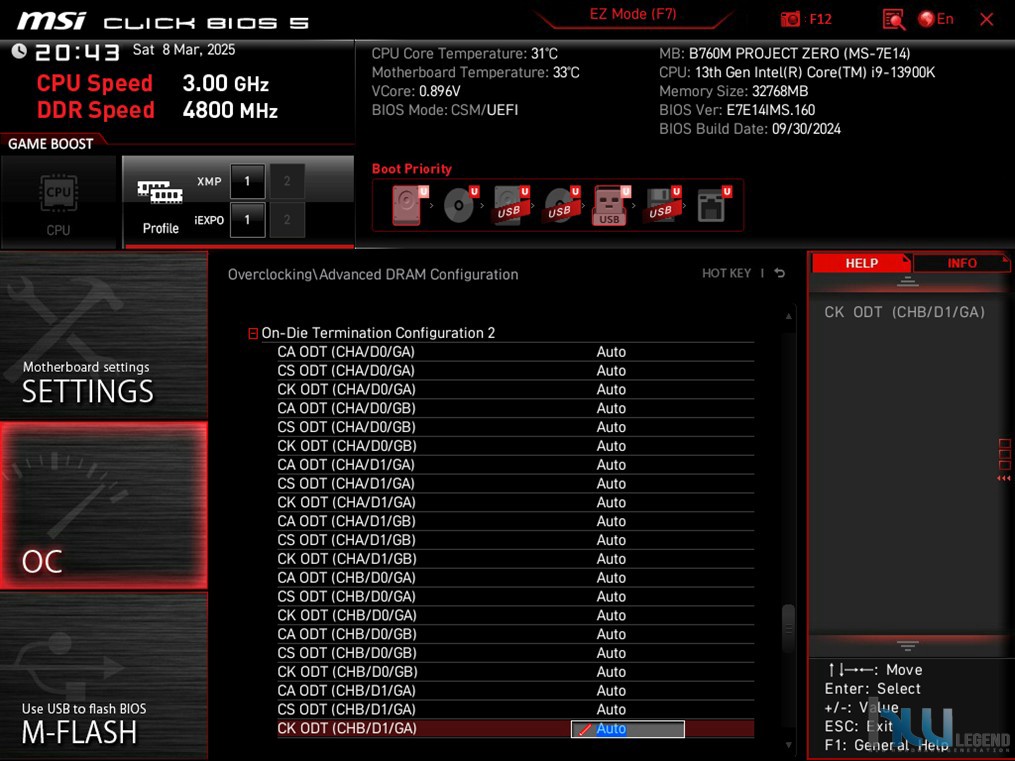Select the CK ODT (CHB/D0/GA) row
This screenshot has width=1015, height=761.
coord(515,615)
